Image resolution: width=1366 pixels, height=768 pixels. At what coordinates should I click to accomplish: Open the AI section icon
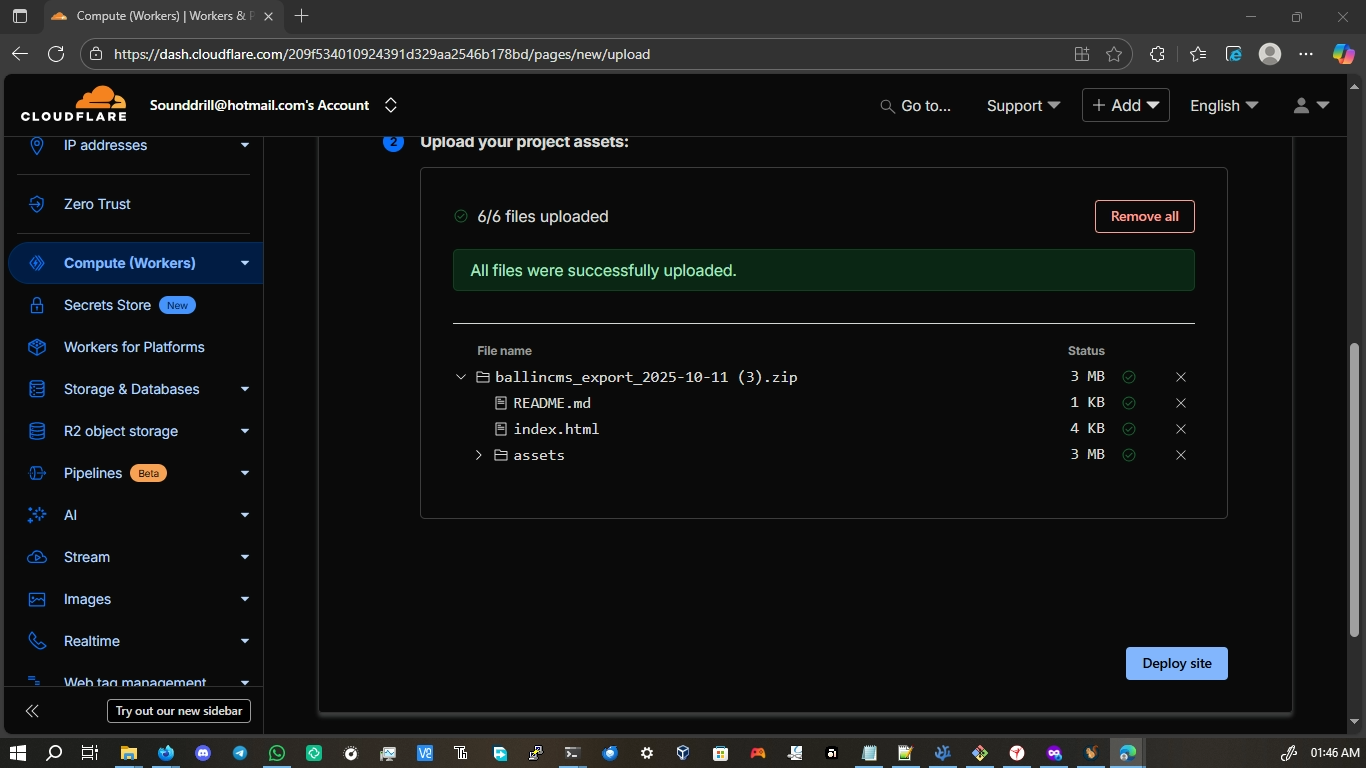(36, 515)
